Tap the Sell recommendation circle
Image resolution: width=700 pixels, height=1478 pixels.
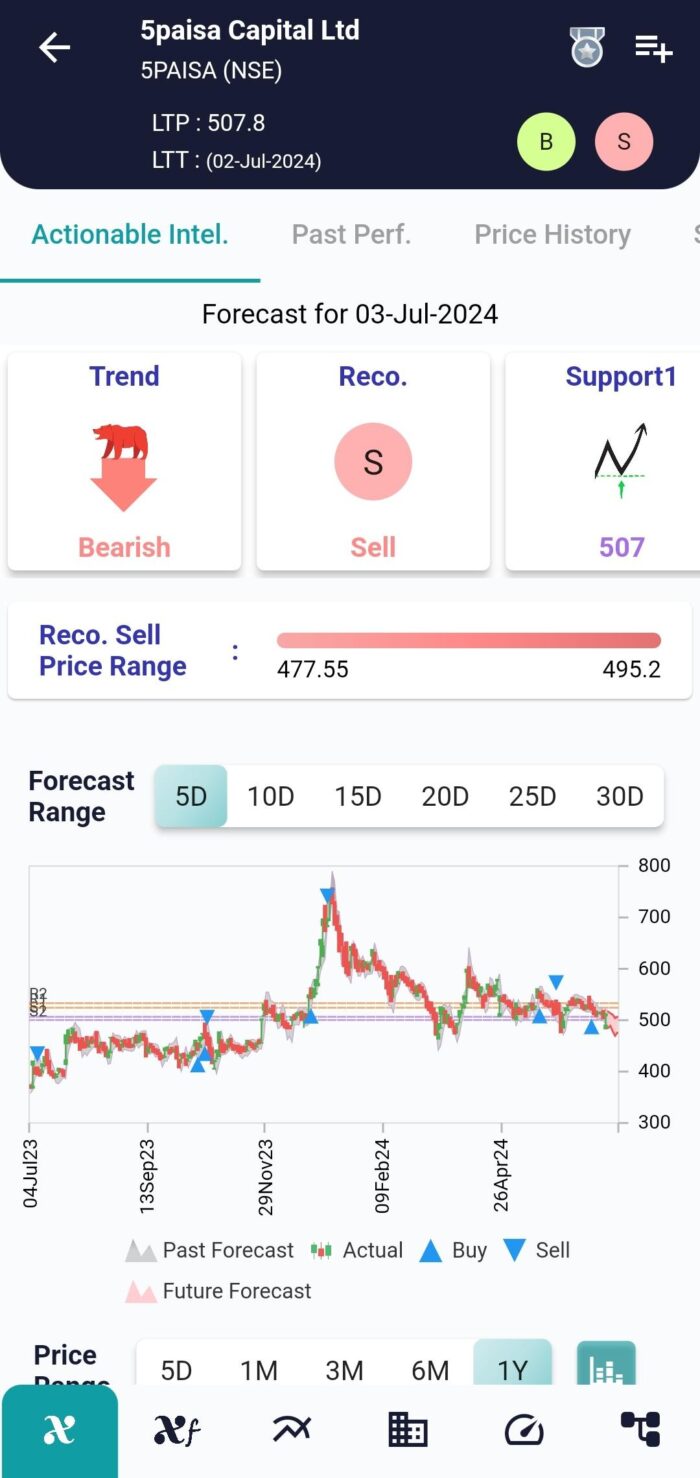[373, 461]
